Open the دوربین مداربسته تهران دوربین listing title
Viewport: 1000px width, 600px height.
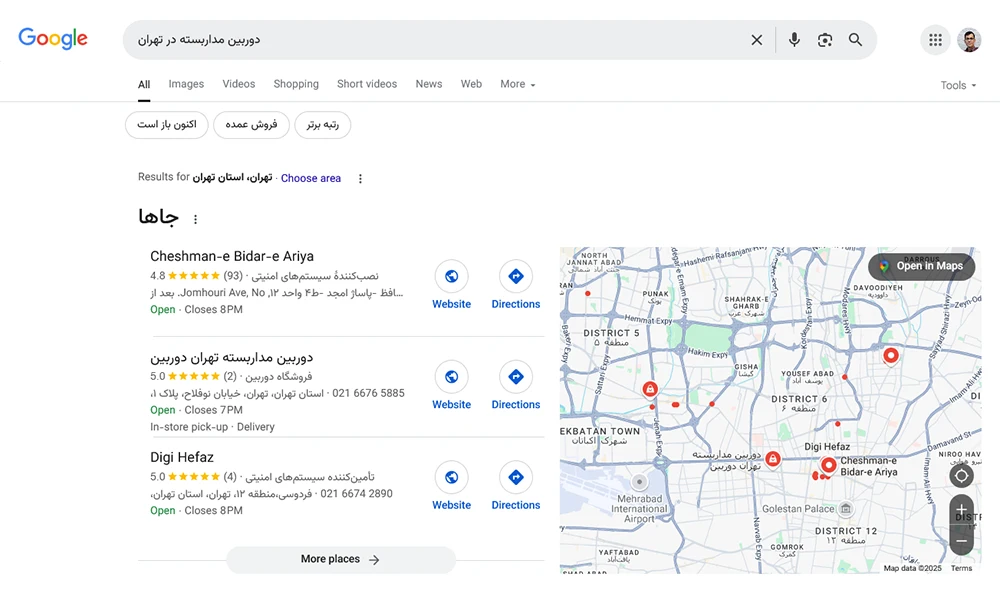click(x=232, y=357)
